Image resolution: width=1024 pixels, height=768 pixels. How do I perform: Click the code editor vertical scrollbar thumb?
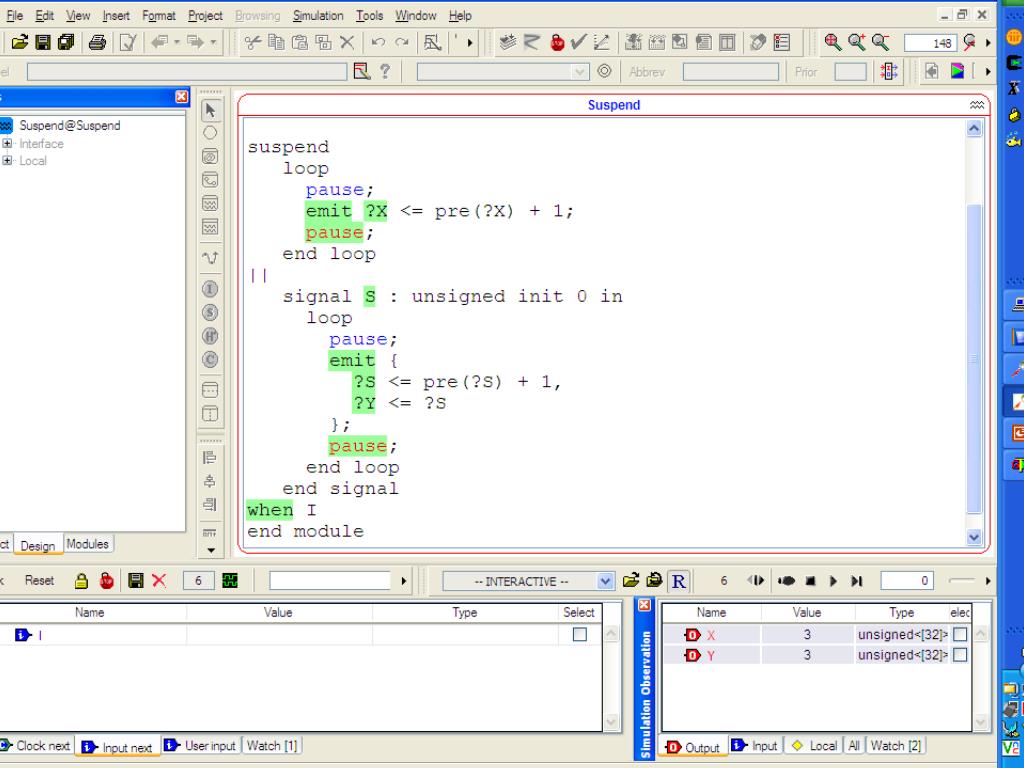[x=974, y=359]
